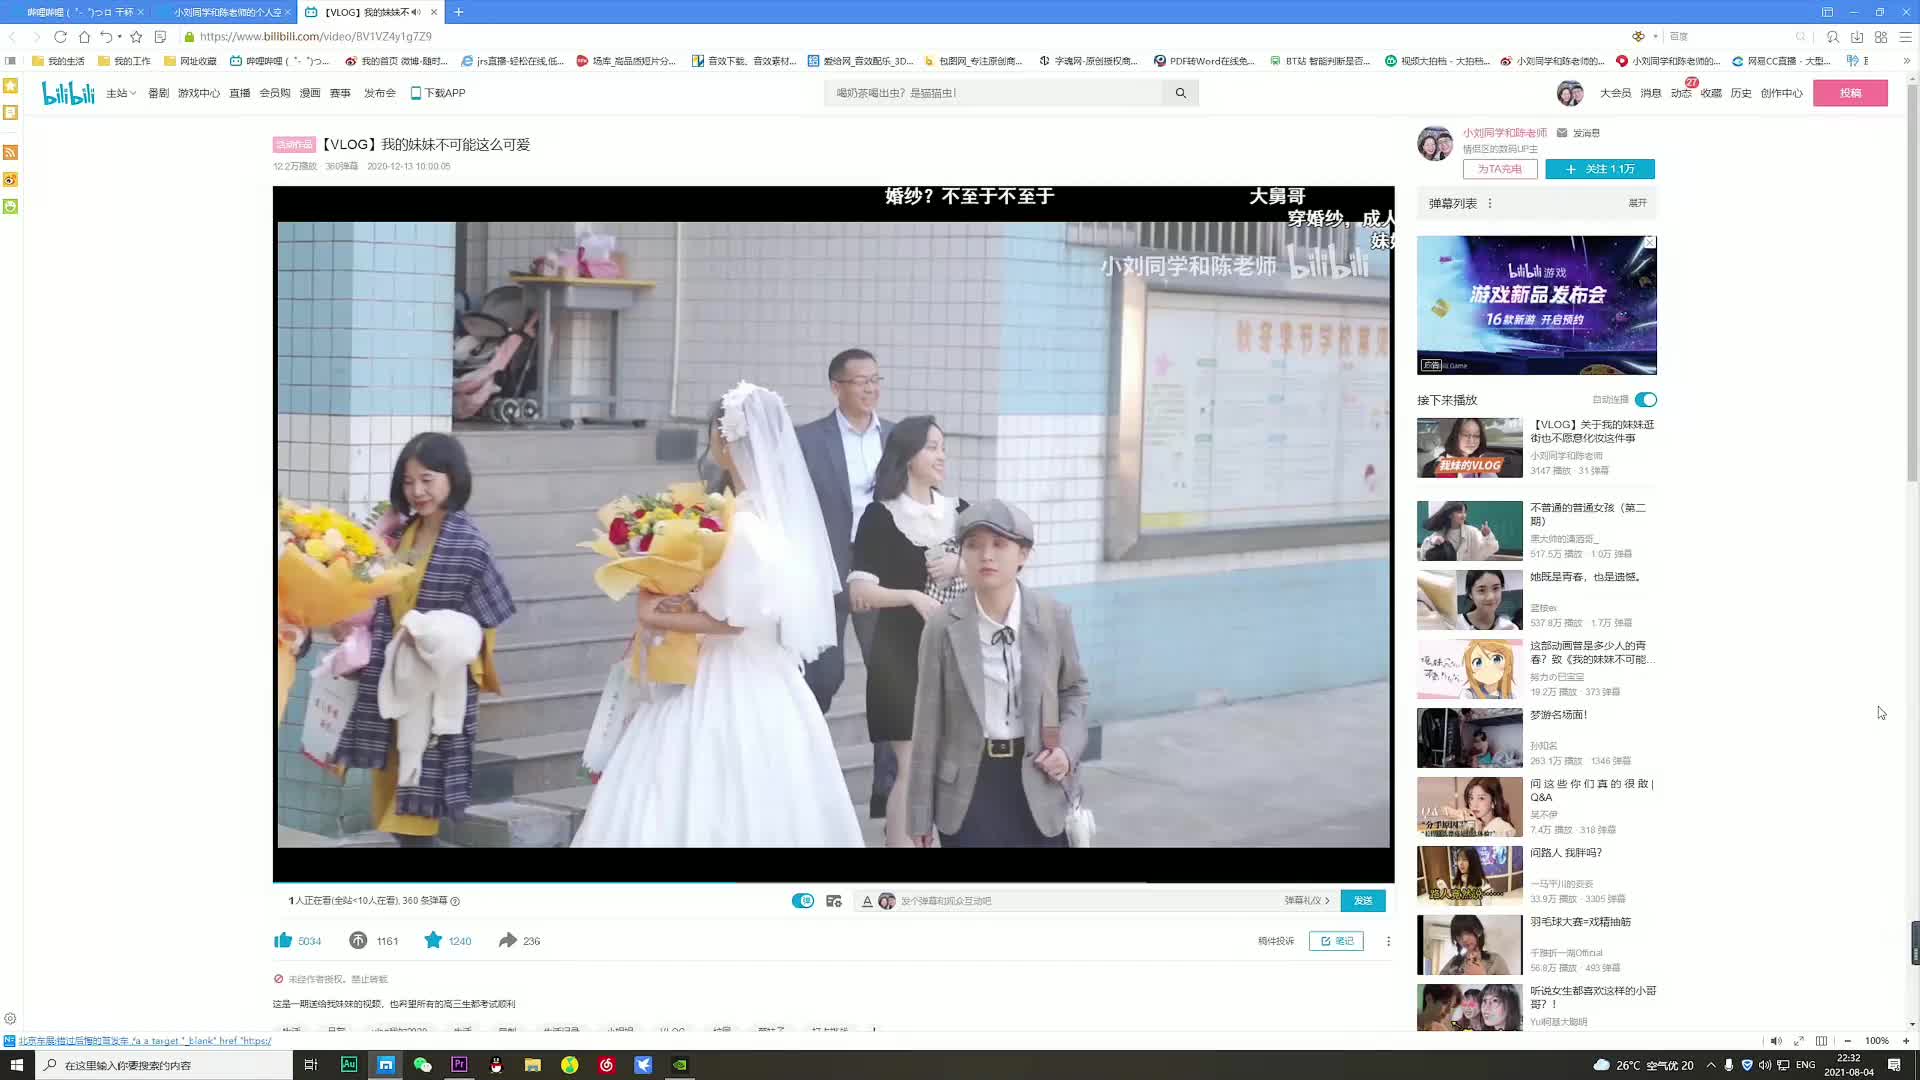Follow uploader with 关注 1.1万 button
Viewport: 1920px width, 1080px height.
tap(1600, 169)
